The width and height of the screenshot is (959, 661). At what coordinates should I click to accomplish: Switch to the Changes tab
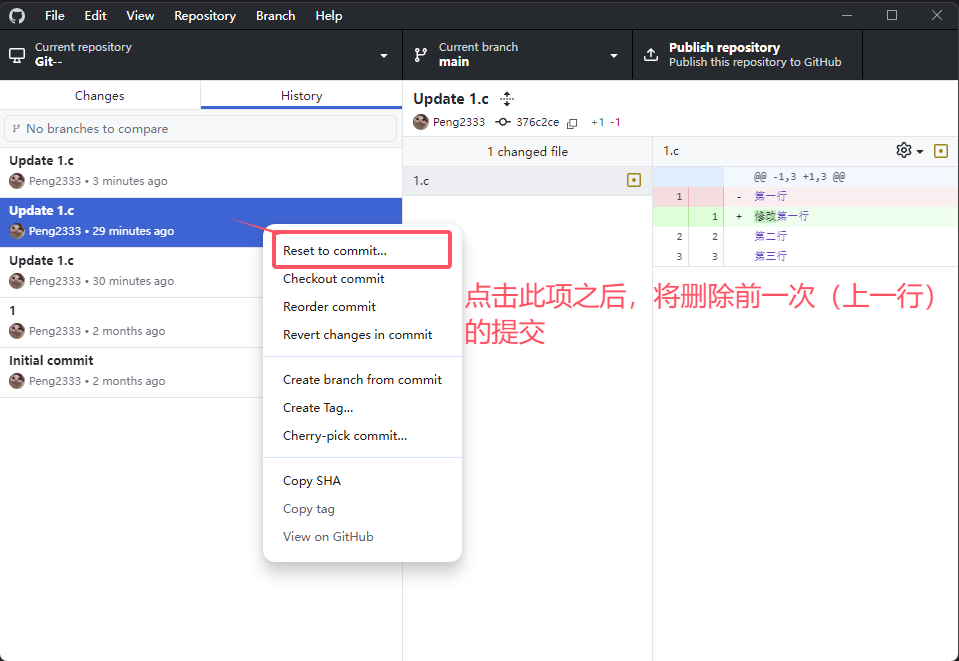pyautogui.click(x=100, y=96)
